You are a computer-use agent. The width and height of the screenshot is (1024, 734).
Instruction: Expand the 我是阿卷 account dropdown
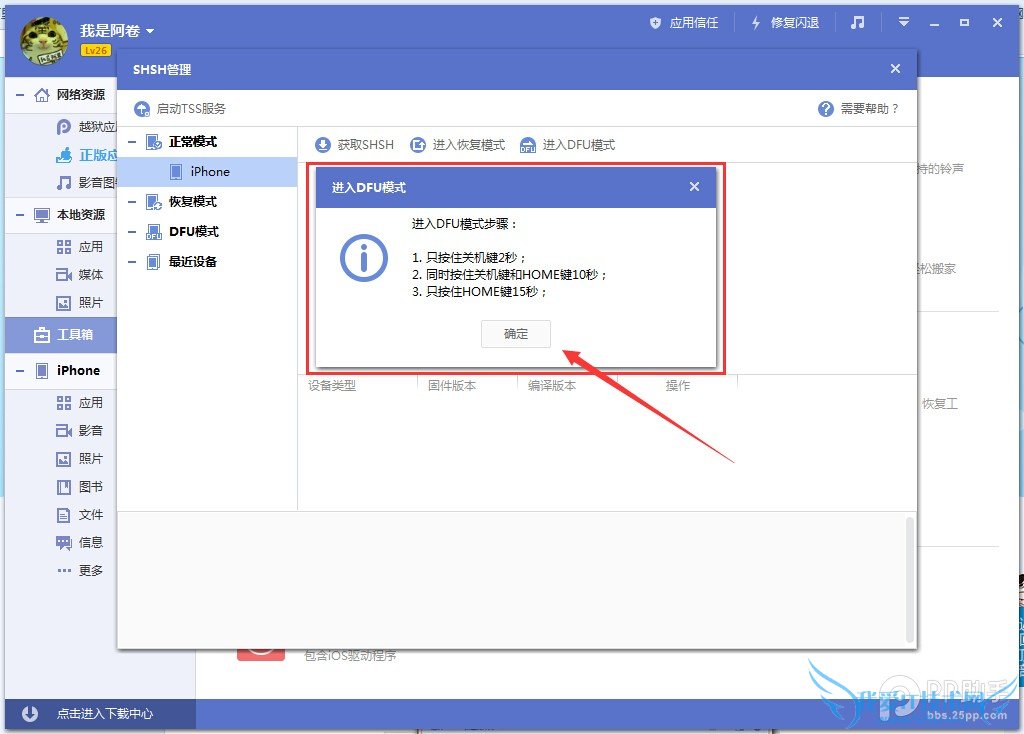click(x=150, y=30)
